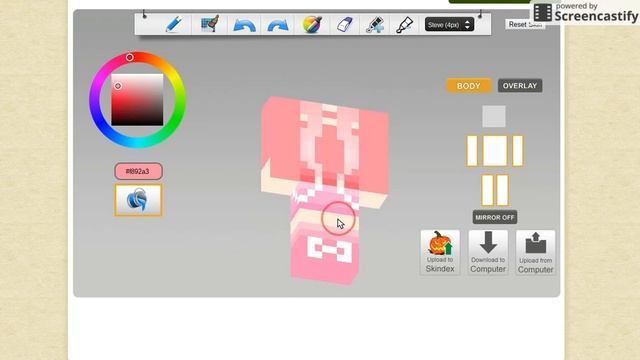The height and width of the screenshot is (360, 640).
Task: Click the #f892a3 hex color field
Action: [138, 171]
